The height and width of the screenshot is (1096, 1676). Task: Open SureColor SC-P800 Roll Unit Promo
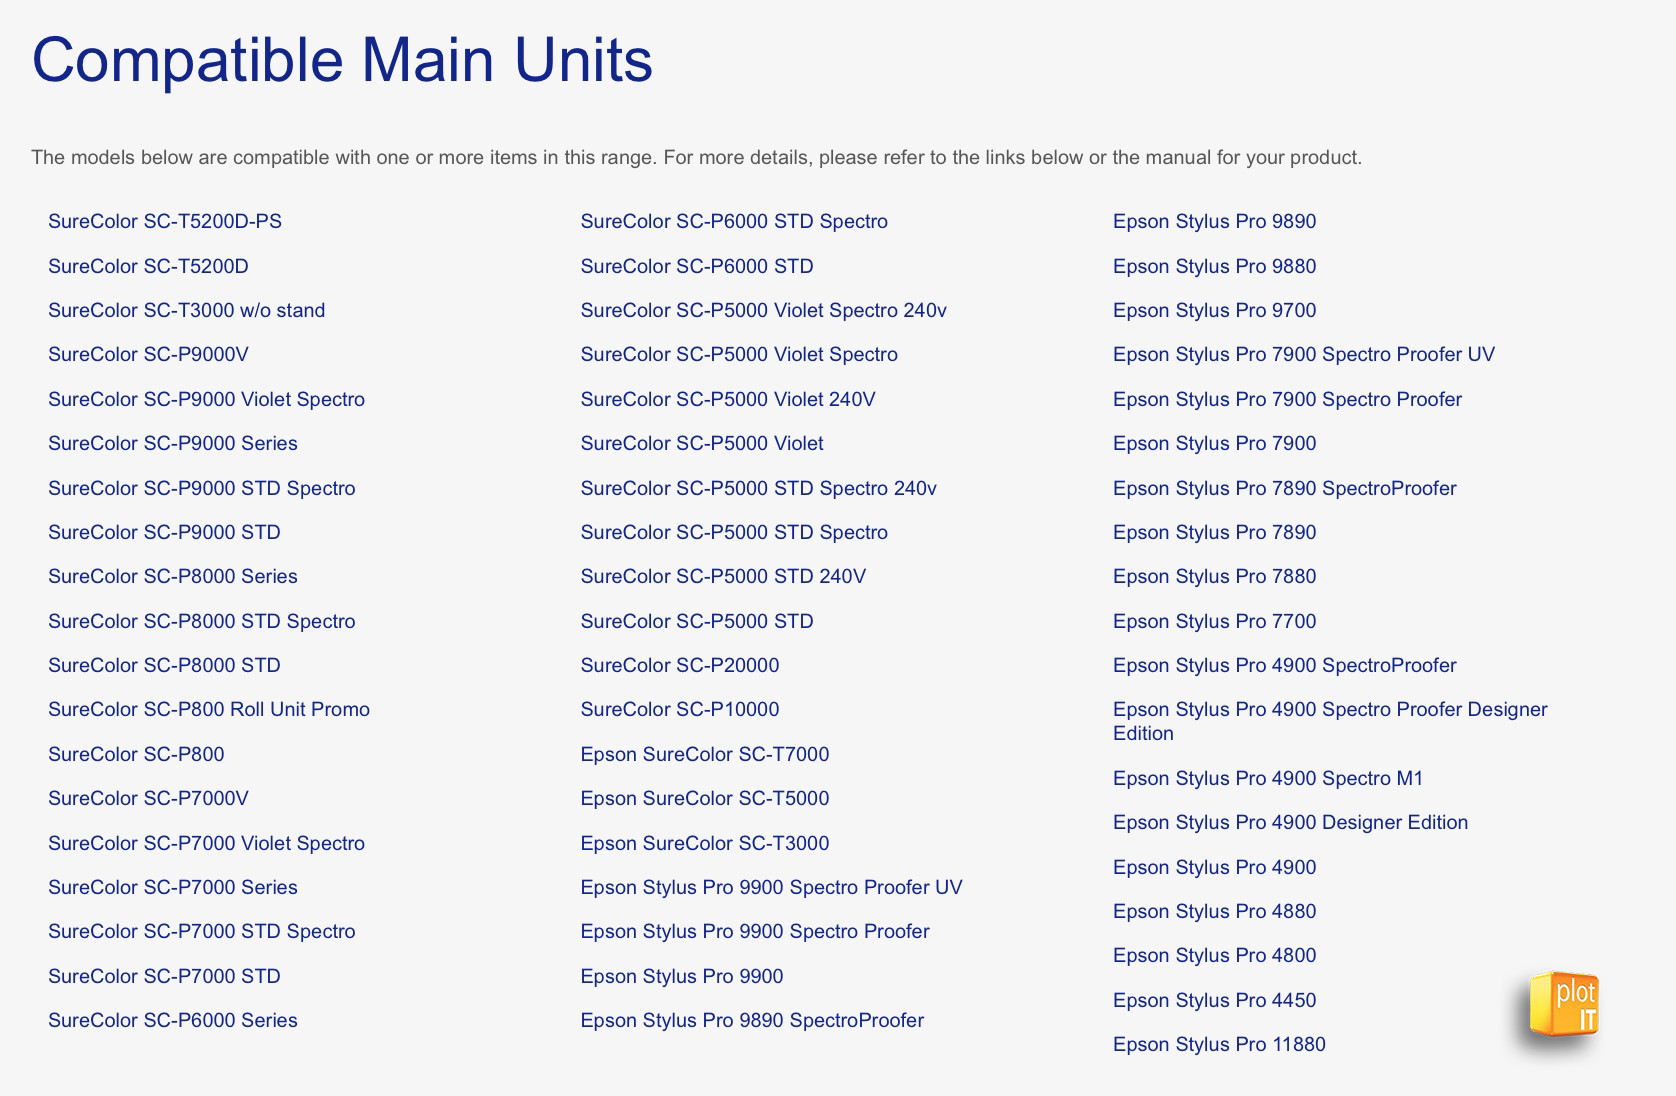[x=209, y=709]
